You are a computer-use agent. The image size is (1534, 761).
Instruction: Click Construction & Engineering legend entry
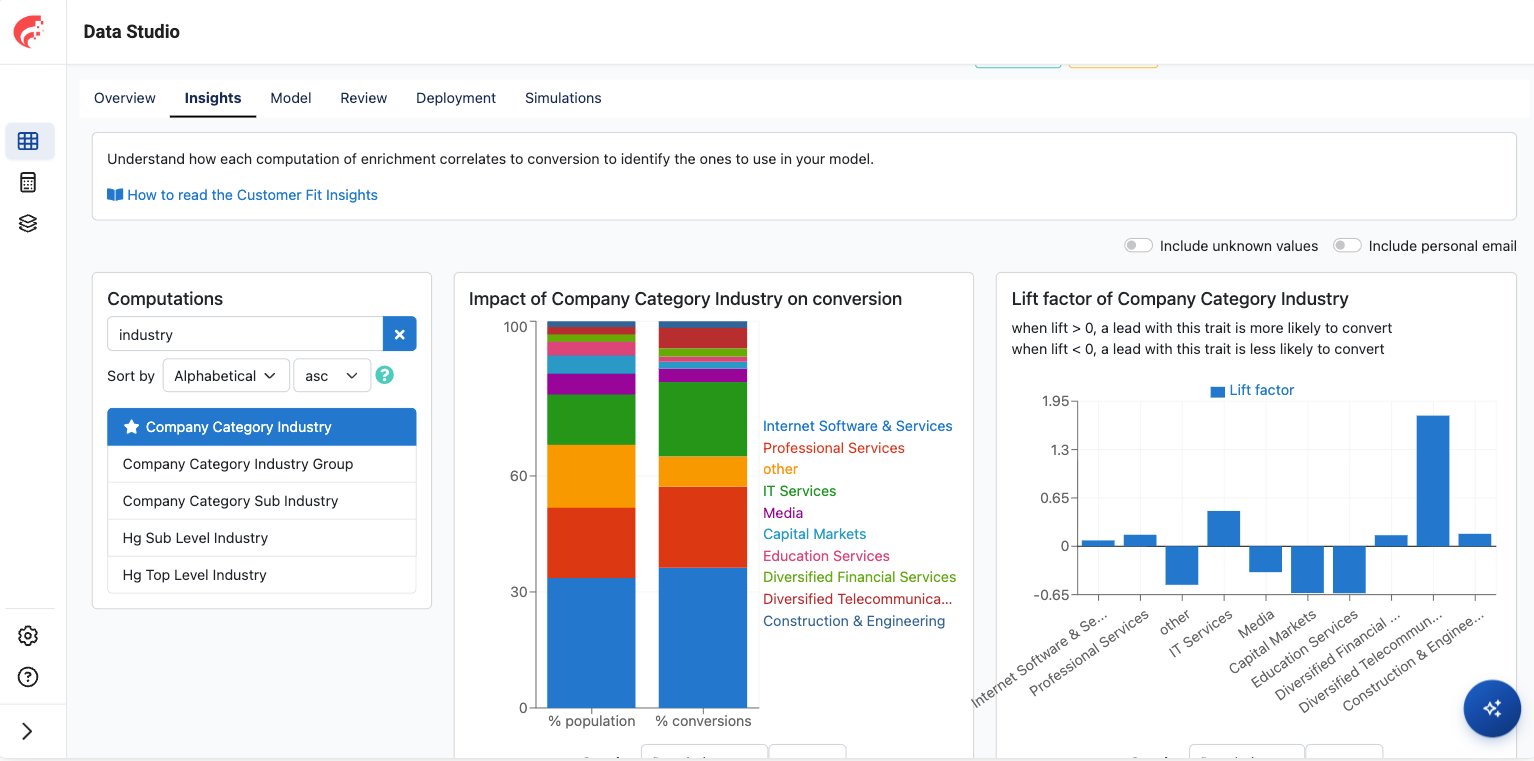pos(854,621)
